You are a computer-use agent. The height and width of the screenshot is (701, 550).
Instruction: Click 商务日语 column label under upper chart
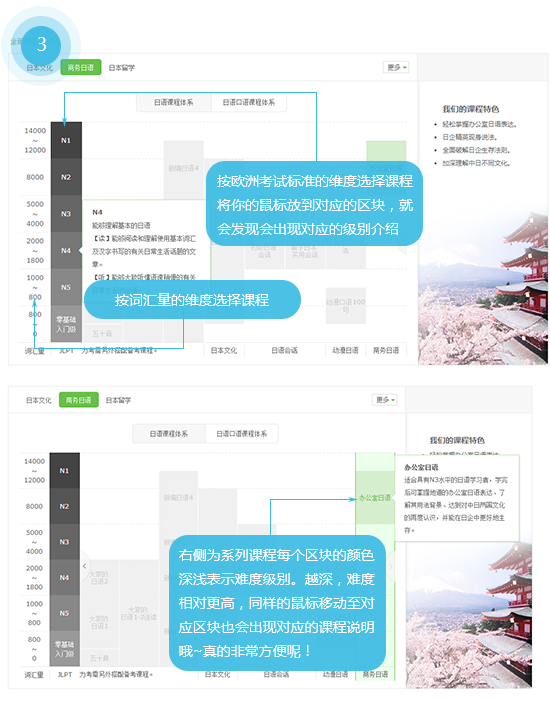click(x=386, y=350)
